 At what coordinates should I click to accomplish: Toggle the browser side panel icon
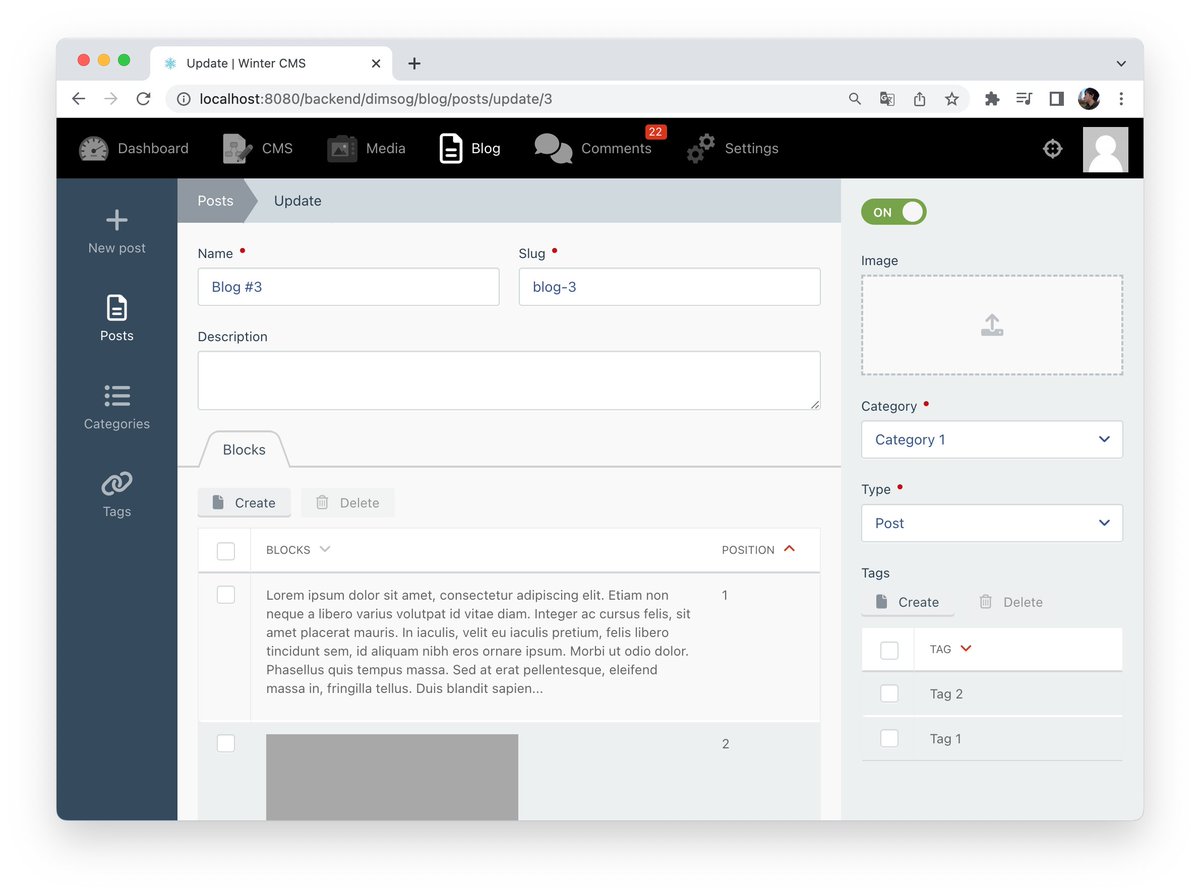point(1056,99)
